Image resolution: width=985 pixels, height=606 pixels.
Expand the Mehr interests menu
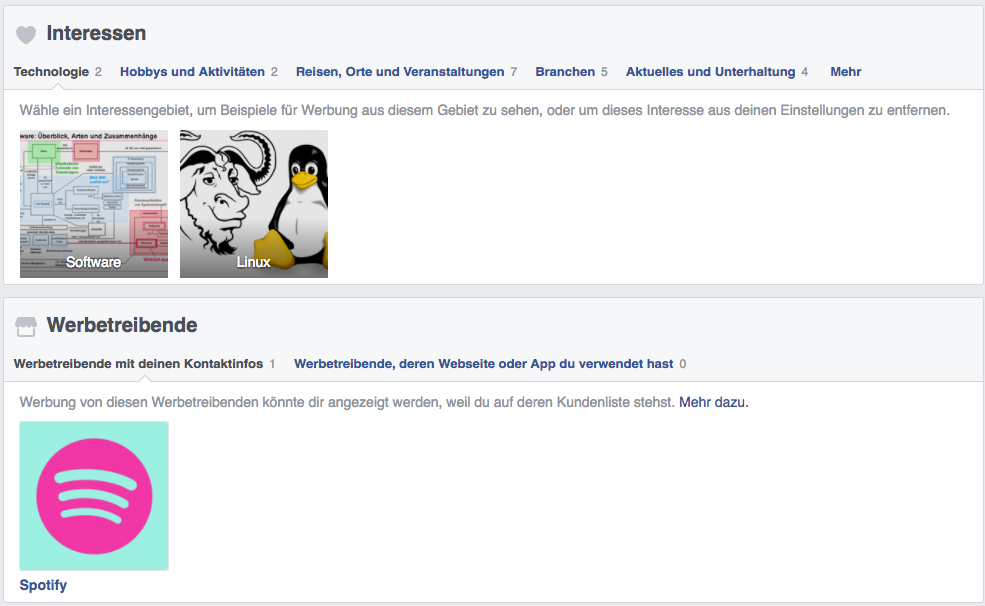pyautogui.click(x=846, y=72)
